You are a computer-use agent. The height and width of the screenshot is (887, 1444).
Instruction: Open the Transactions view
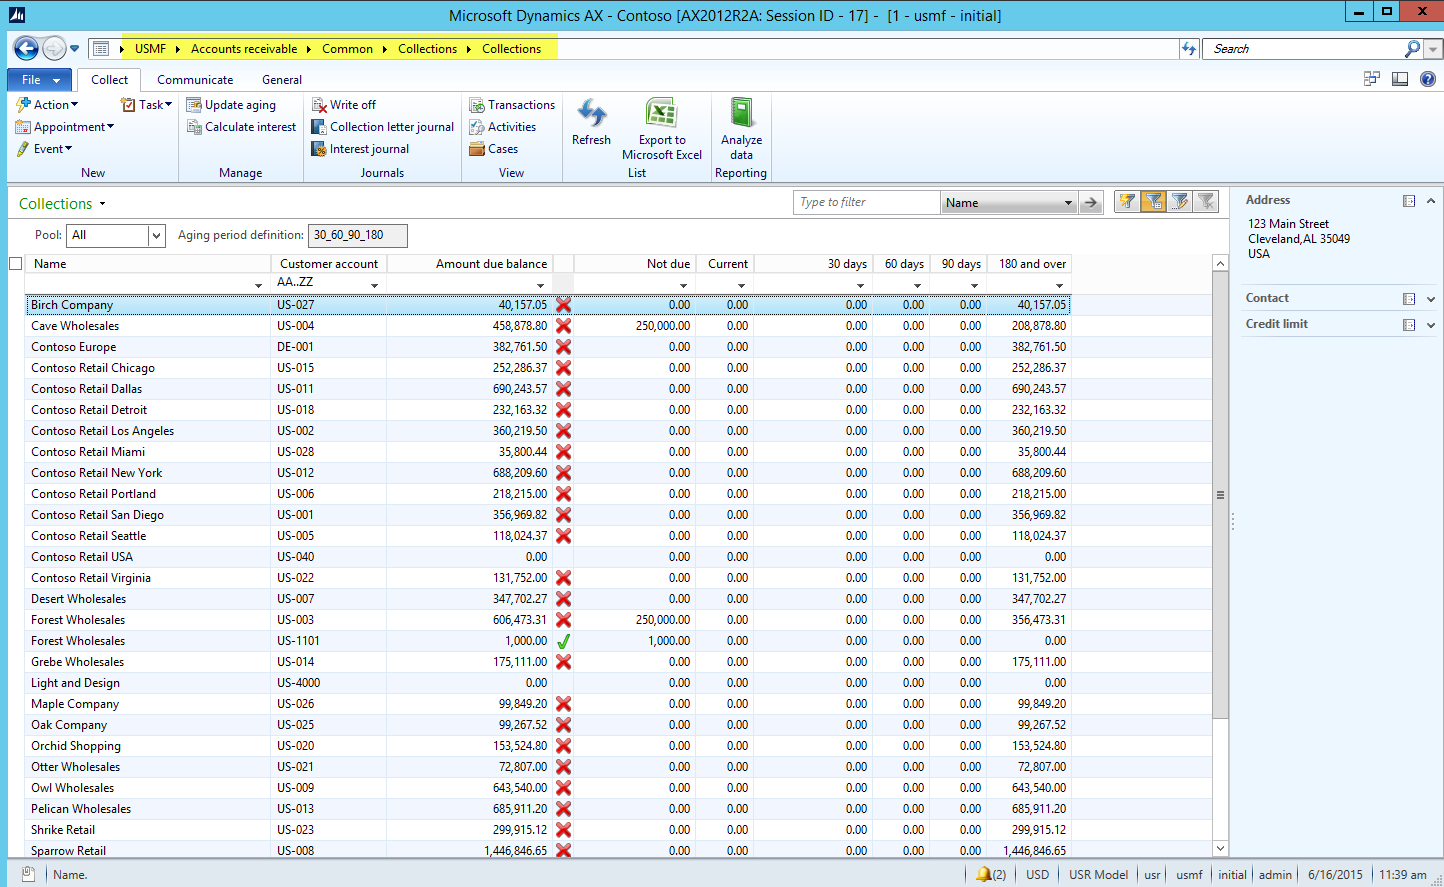point(512,105)
